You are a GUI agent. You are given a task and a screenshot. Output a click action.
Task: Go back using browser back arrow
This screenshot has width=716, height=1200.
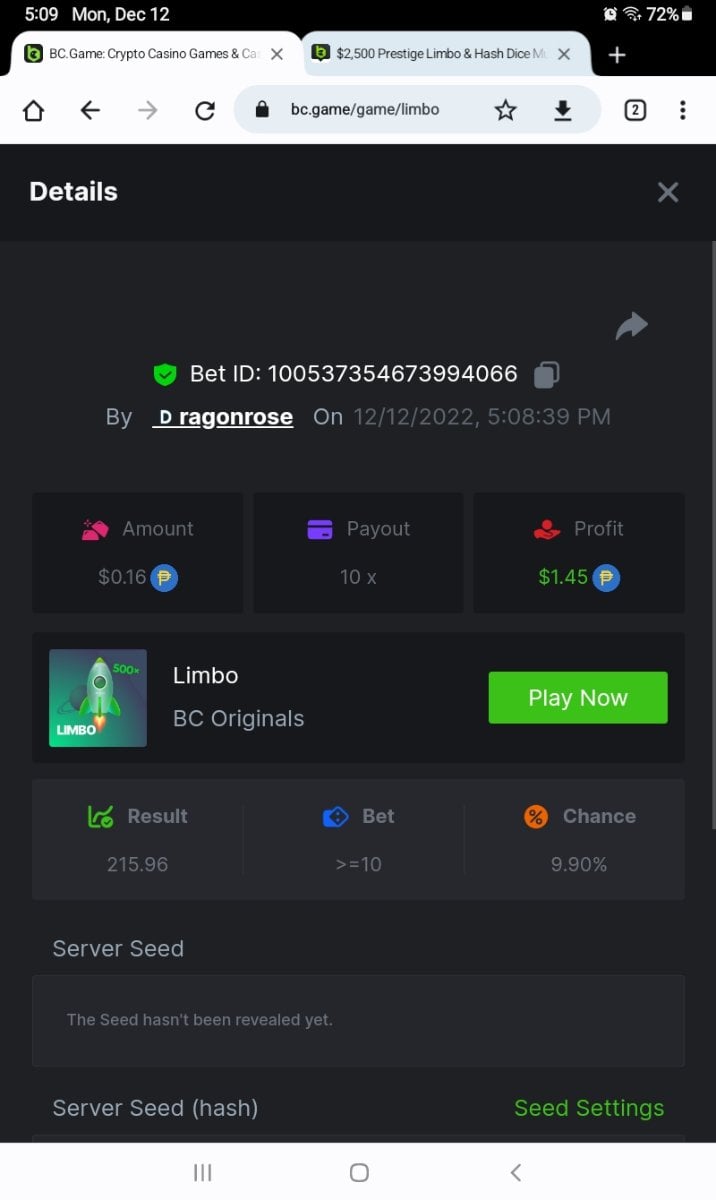[x=90, y=110]
